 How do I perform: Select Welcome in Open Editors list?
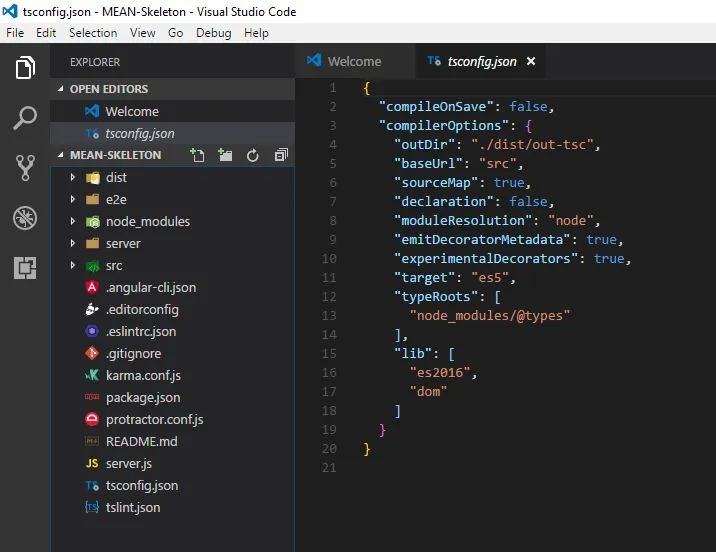pos(173,111)
